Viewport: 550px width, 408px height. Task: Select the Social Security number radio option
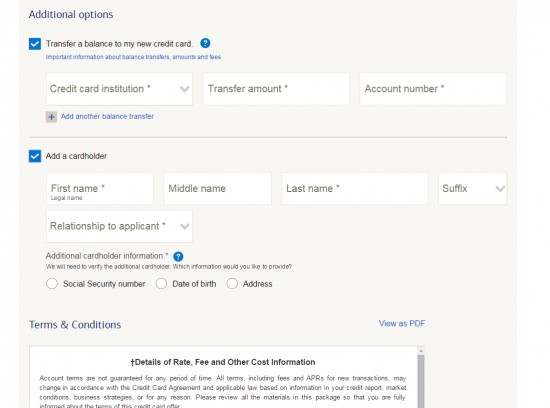(52, 283)
